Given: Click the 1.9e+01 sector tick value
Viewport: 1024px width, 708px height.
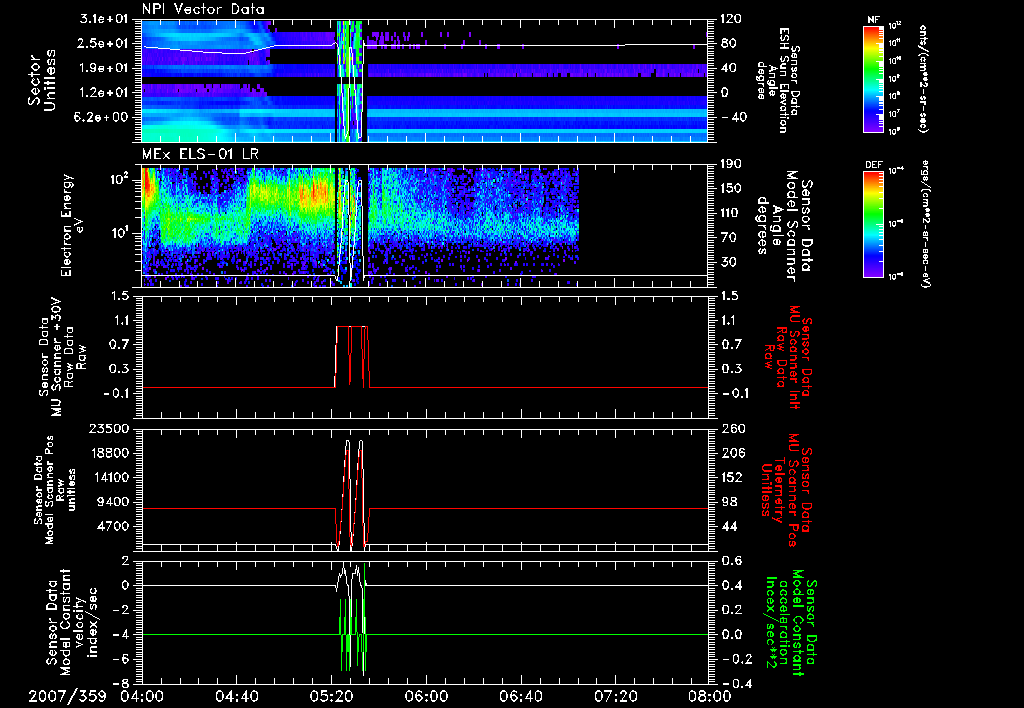Looking at the screenshot, I should coord(103,68).
